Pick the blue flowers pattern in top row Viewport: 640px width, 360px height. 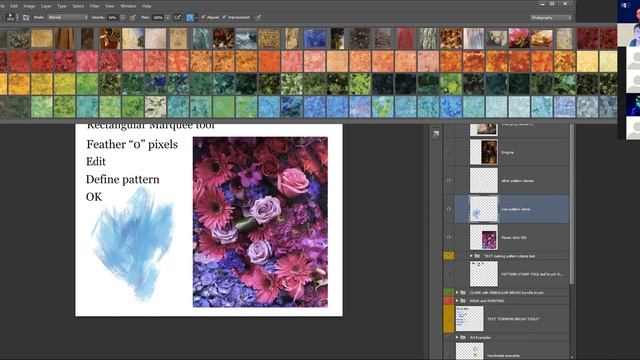pos(315,39)
